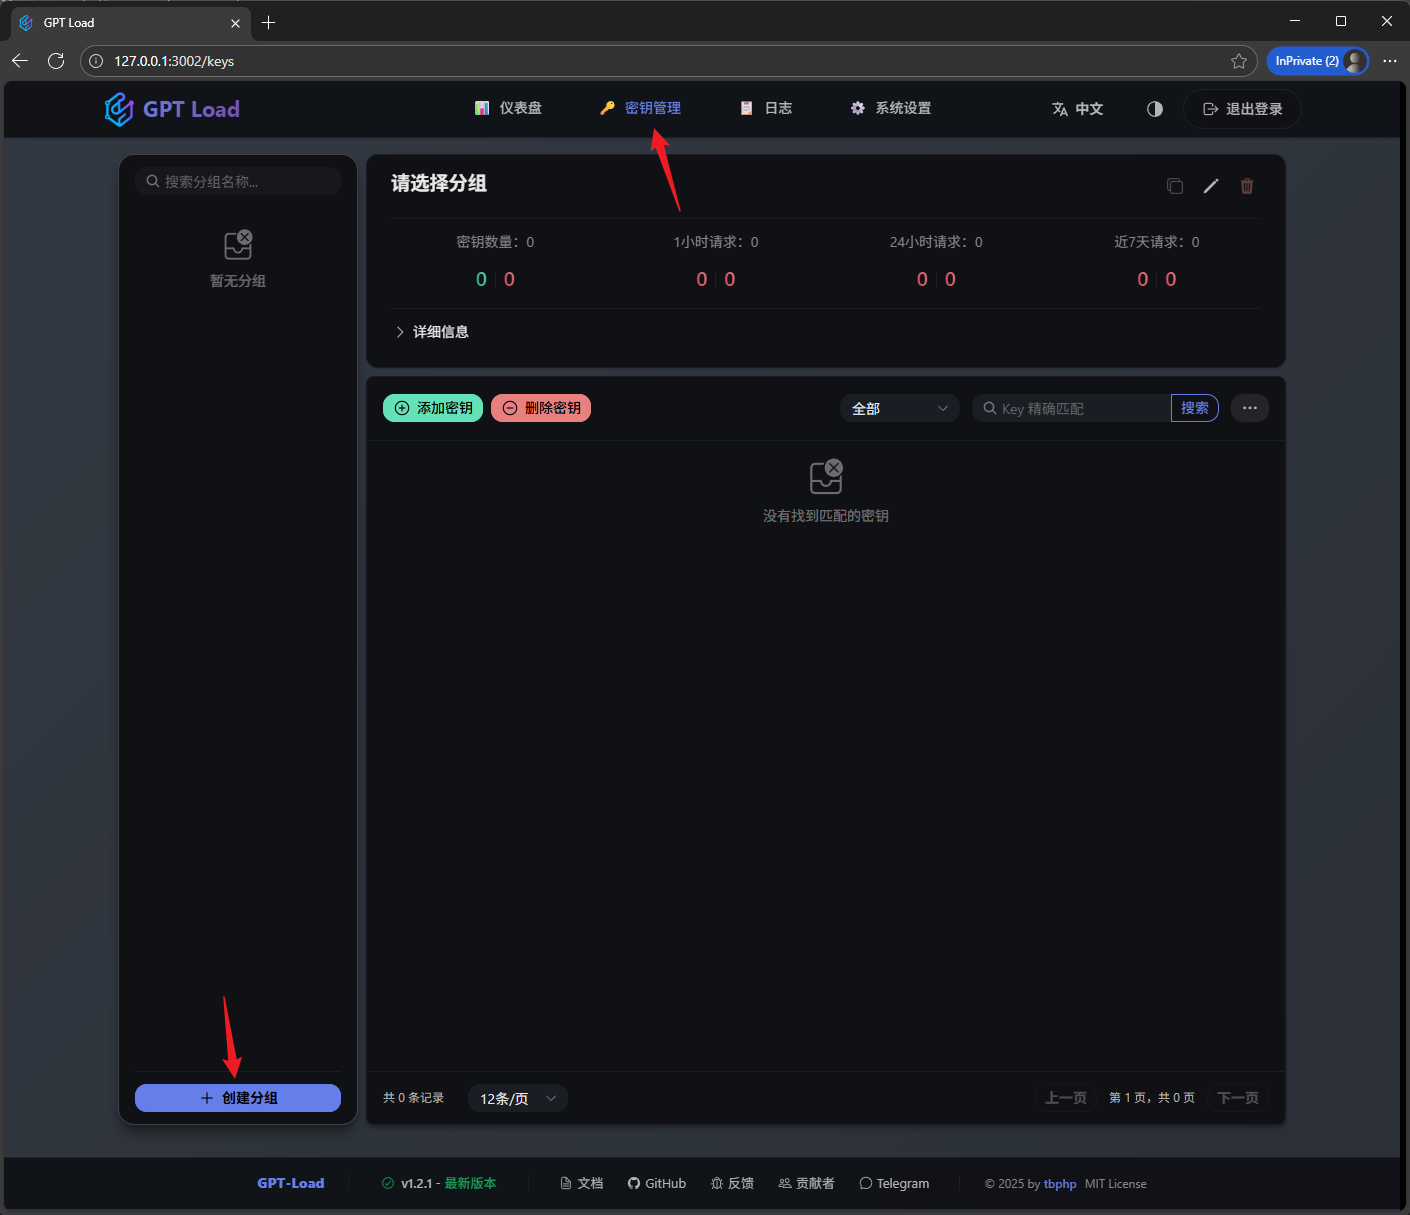This screenshot has height=1215, width=1410.
Task: Click the 创建分组 button
Action: 238,1098
